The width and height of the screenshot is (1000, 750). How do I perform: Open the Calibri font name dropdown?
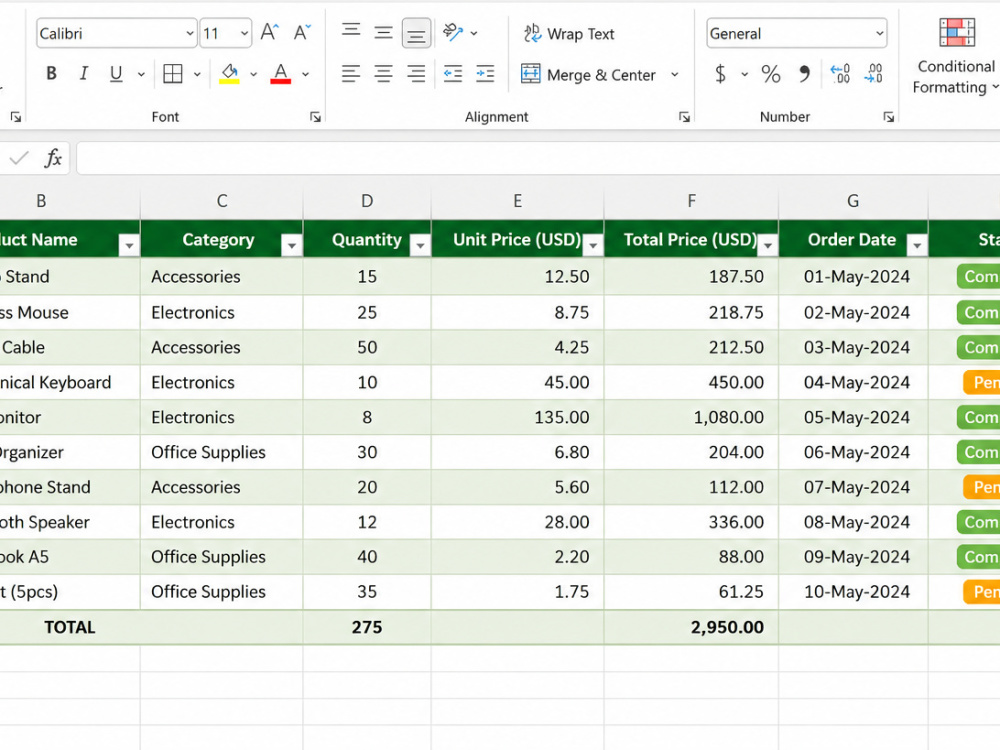tap(190, 33)
